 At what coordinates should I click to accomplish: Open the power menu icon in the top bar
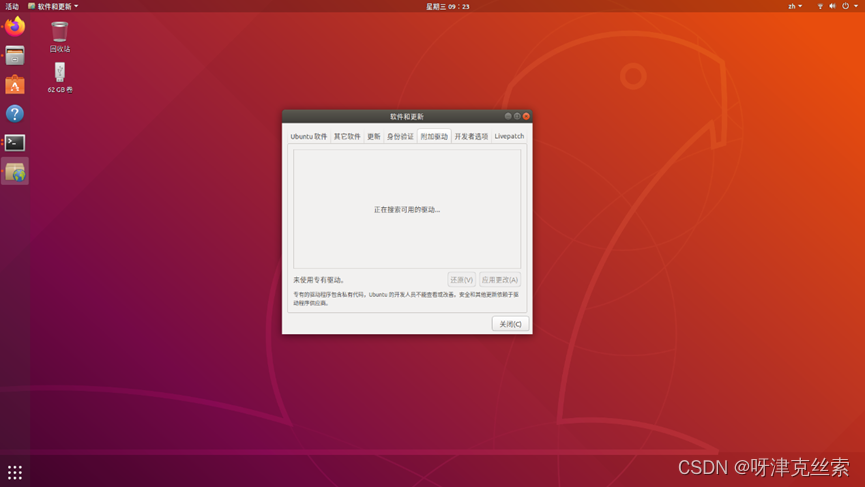point(845,6)
